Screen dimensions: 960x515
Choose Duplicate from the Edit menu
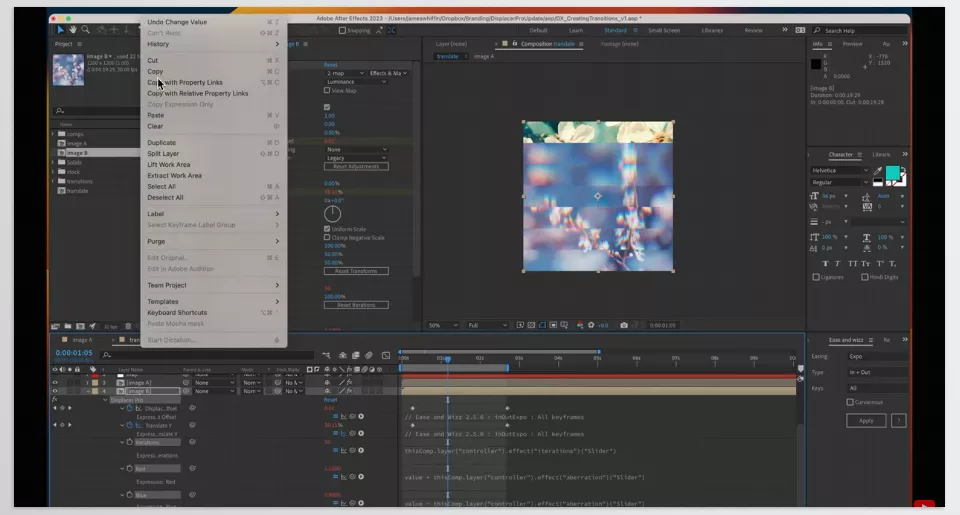(x=162, y=143)
